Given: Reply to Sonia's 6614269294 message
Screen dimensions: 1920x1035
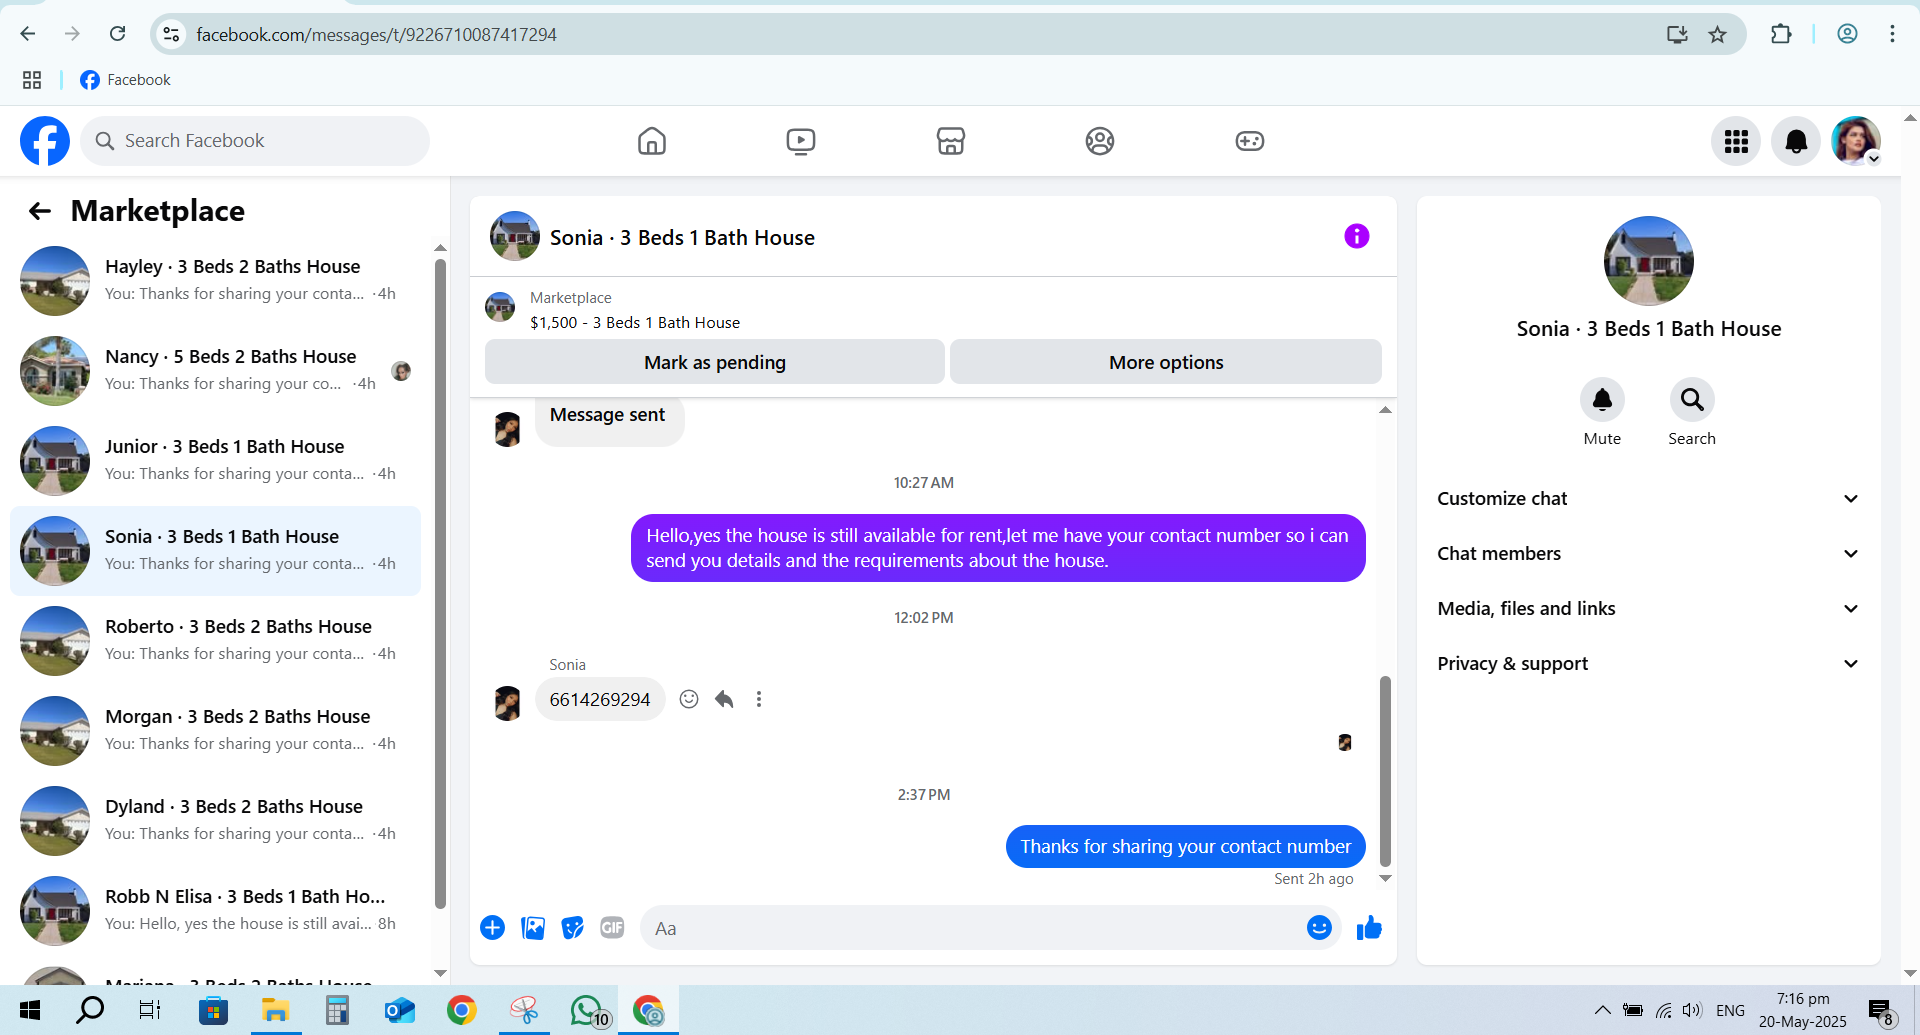Looking at the screenshot, I should pyautogui.click(x=725, y=699).
